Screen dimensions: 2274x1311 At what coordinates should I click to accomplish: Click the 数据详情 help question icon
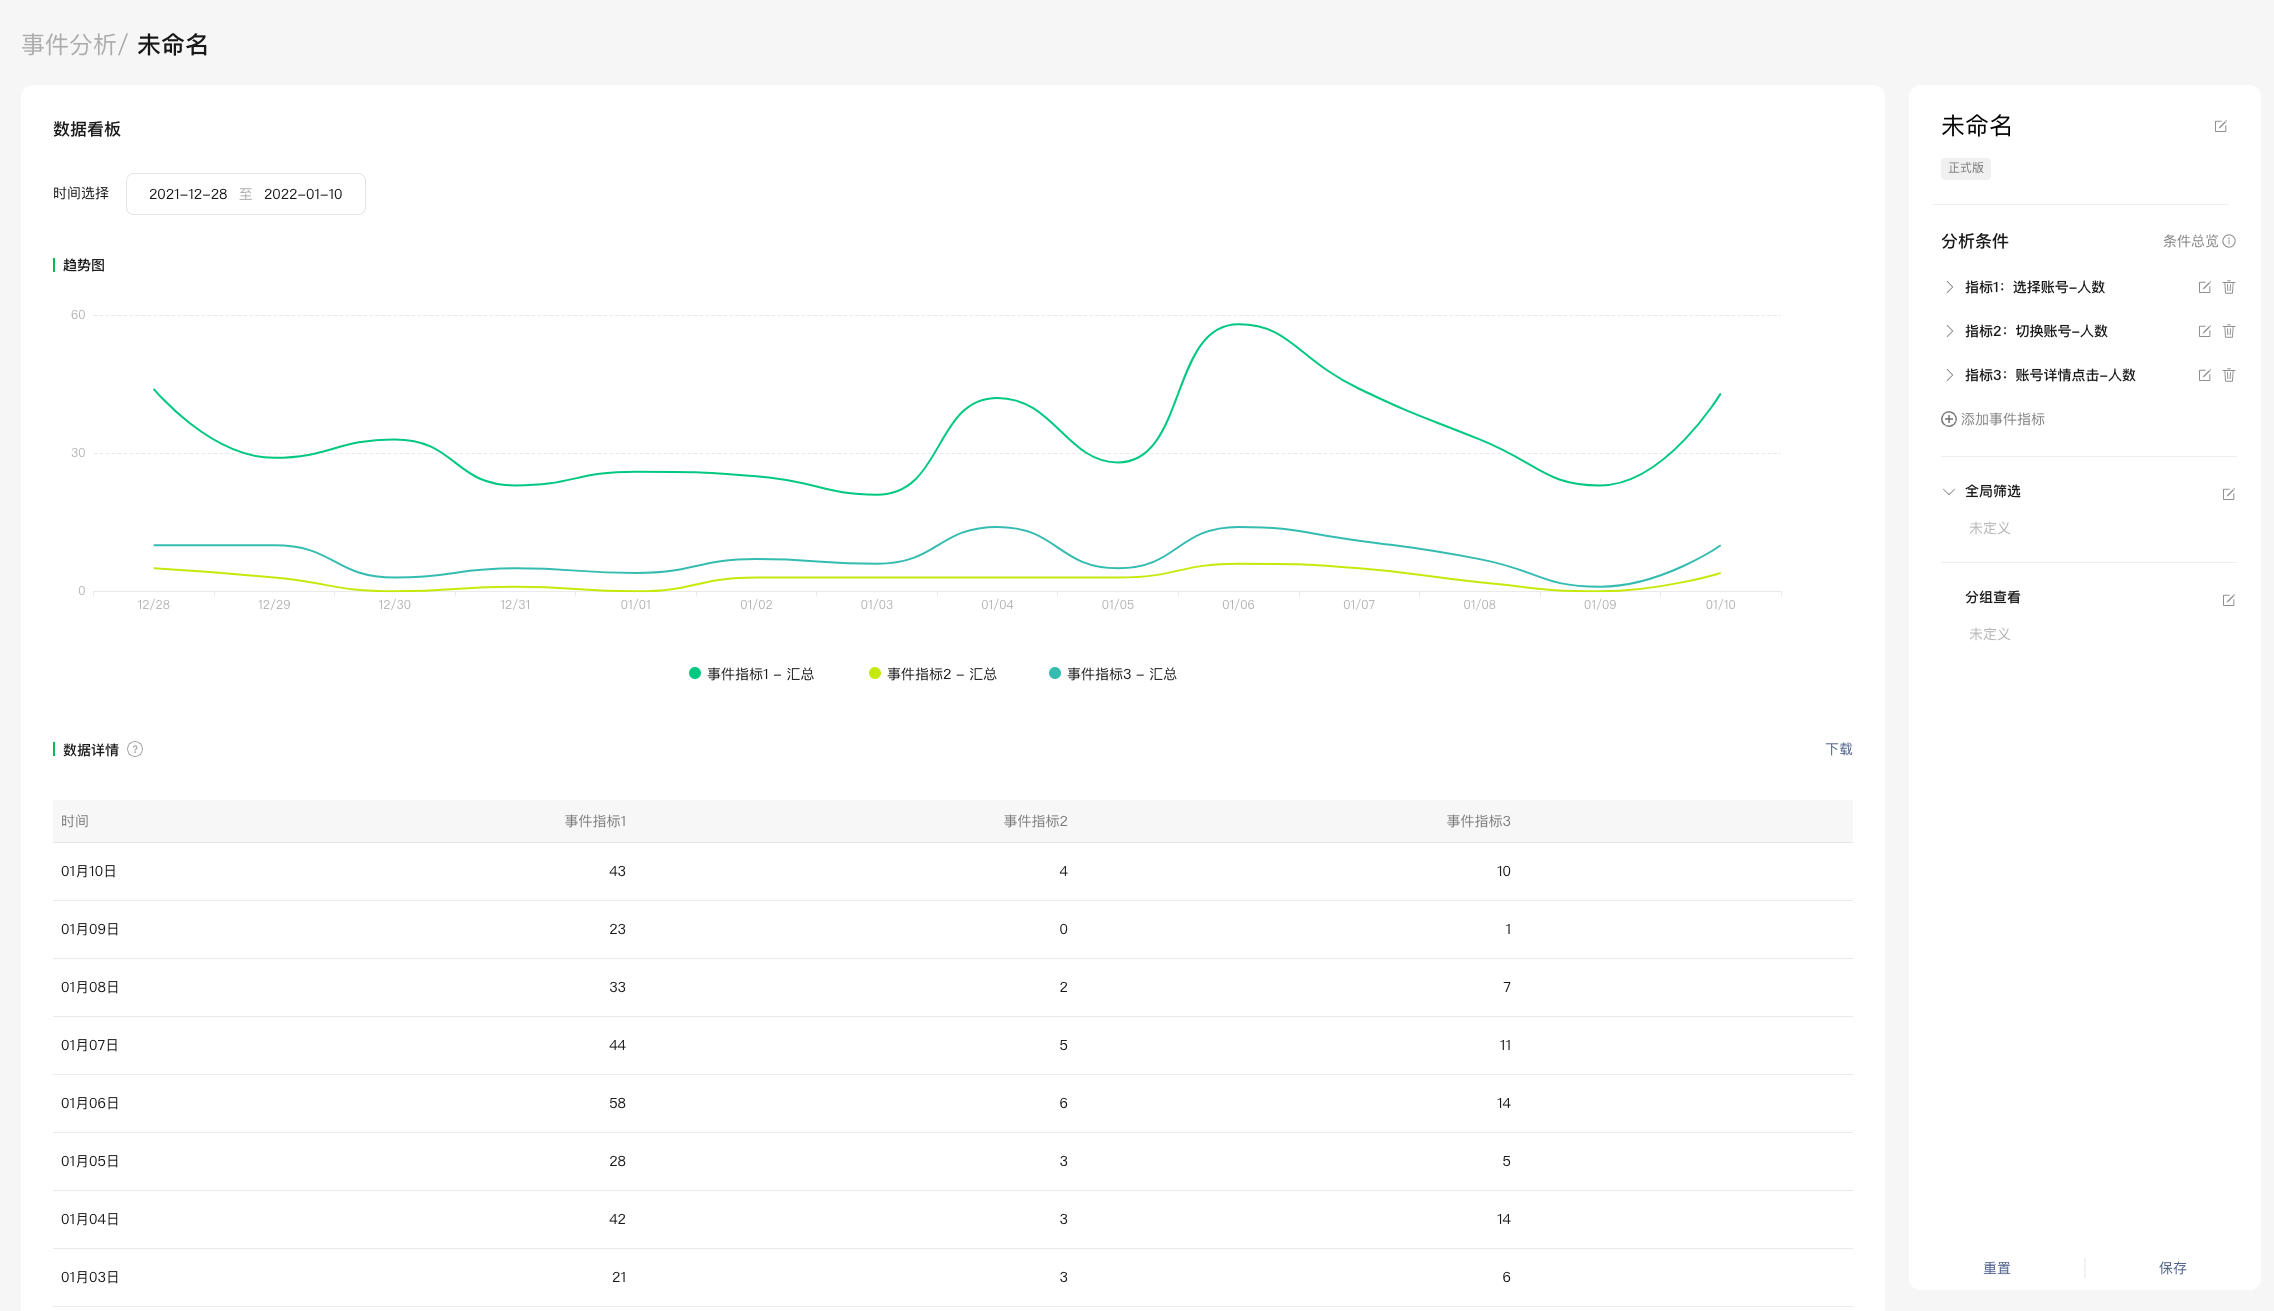[135, 749]
